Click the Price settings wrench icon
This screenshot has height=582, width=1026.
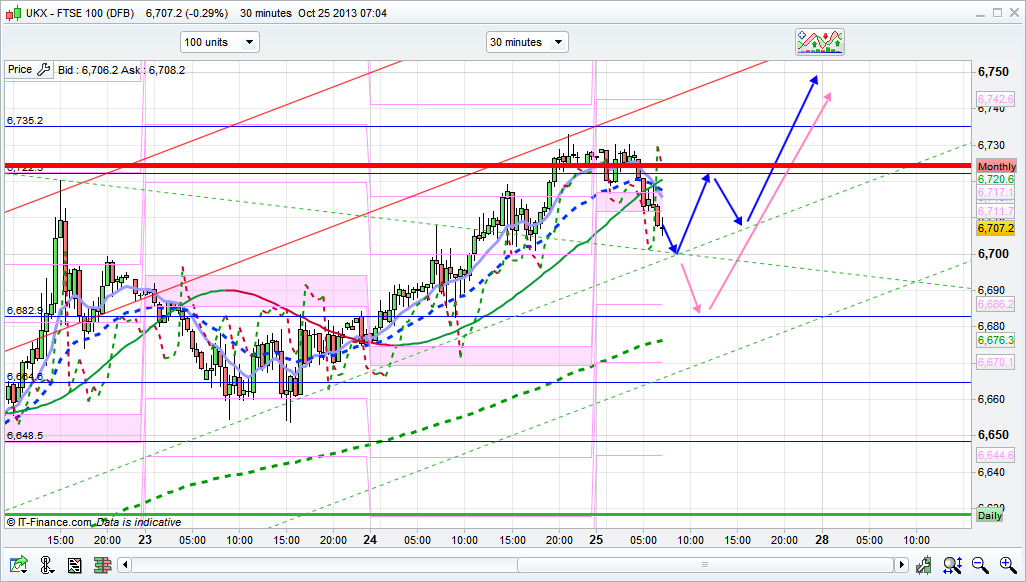pos(43,70)
